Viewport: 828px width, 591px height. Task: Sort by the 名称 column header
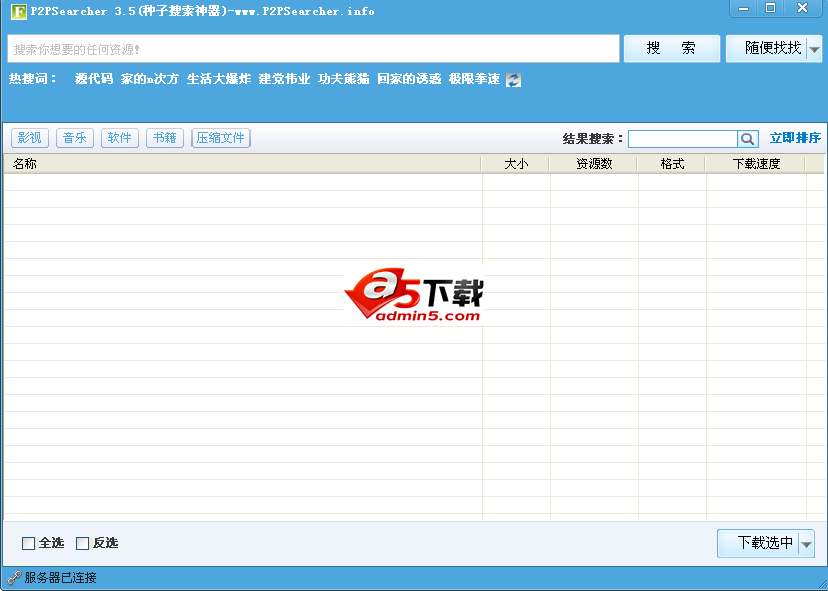tap(242, 164)
